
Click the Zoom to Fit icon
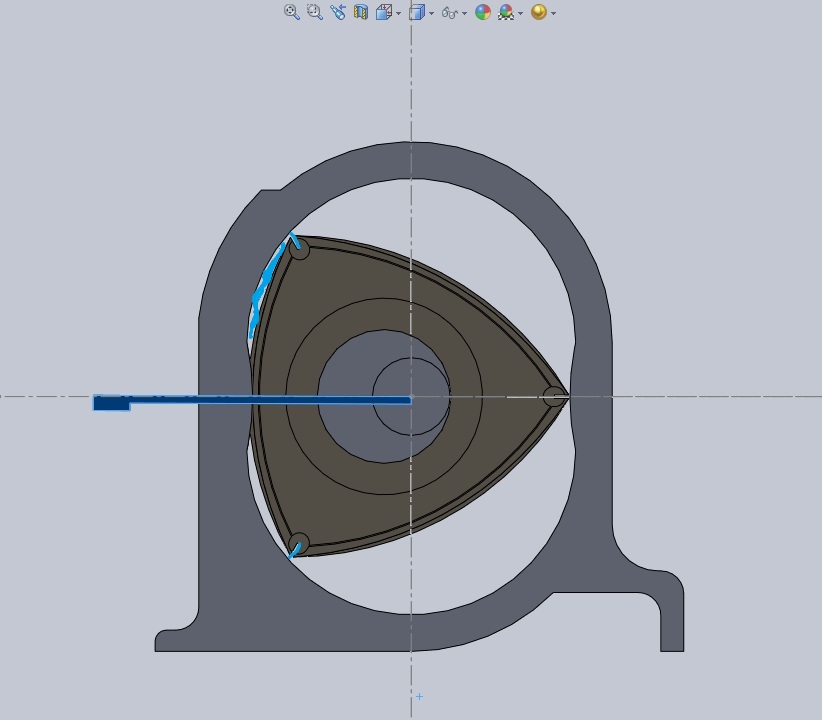click(291, 12)
